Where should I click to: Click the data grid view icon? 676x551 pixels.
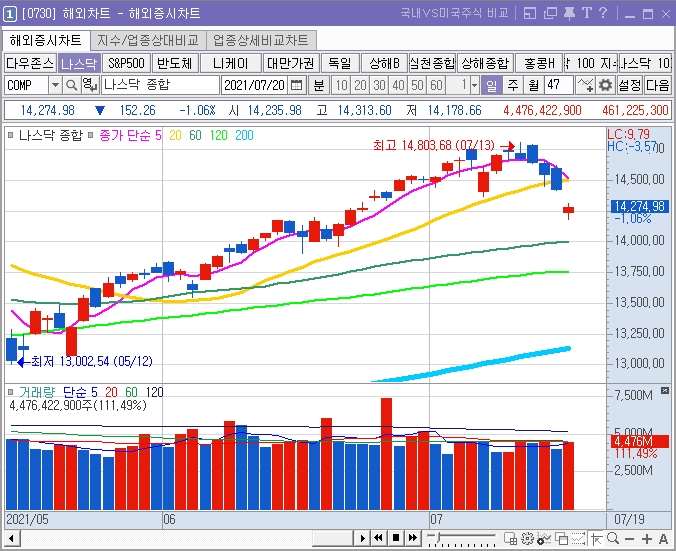510,538
